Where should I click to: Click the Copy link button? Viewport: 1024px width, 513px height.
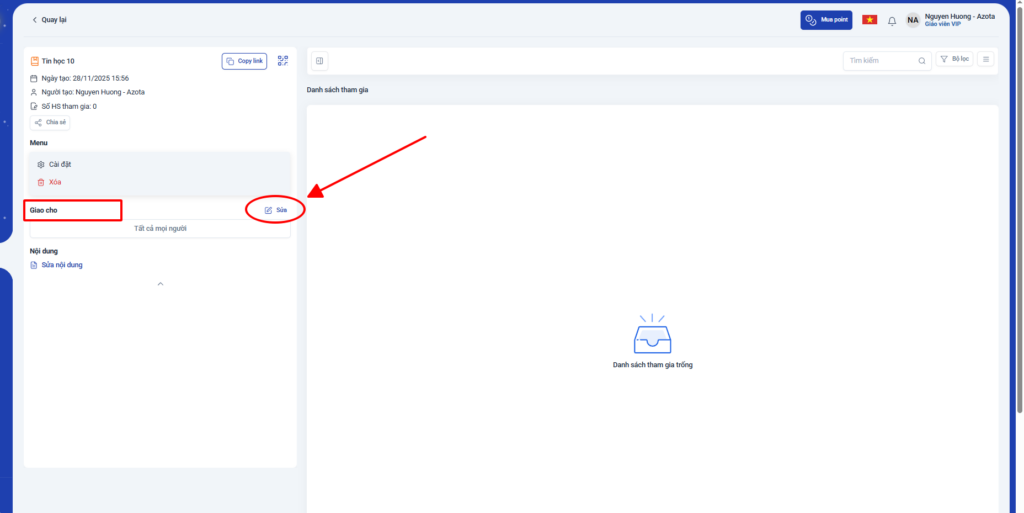tap(244, 61)
